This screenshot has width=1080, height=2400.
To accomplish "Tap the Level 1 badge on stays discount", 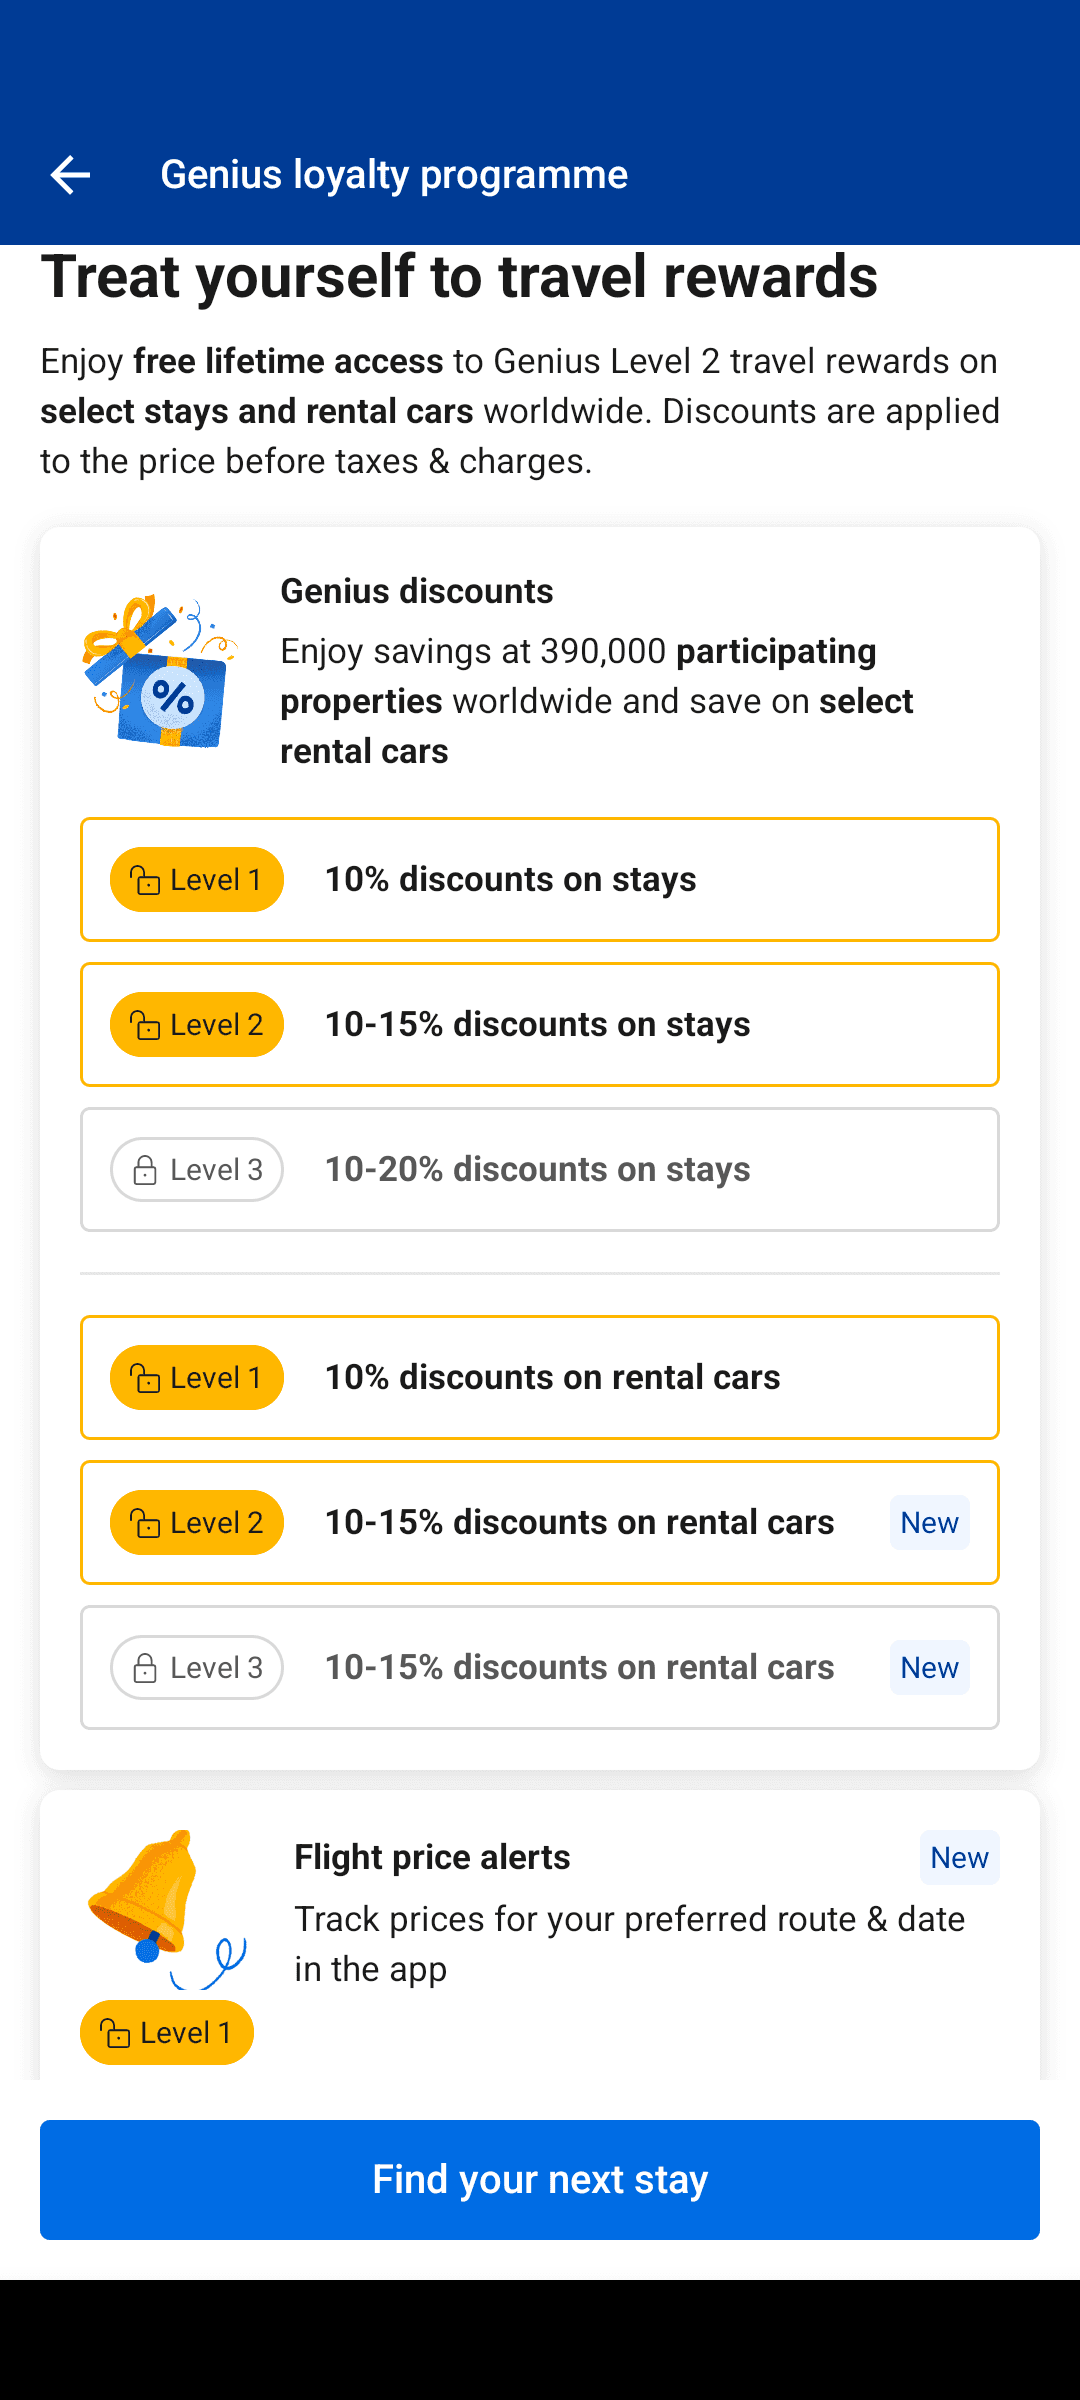I will (x=197, y=880).
